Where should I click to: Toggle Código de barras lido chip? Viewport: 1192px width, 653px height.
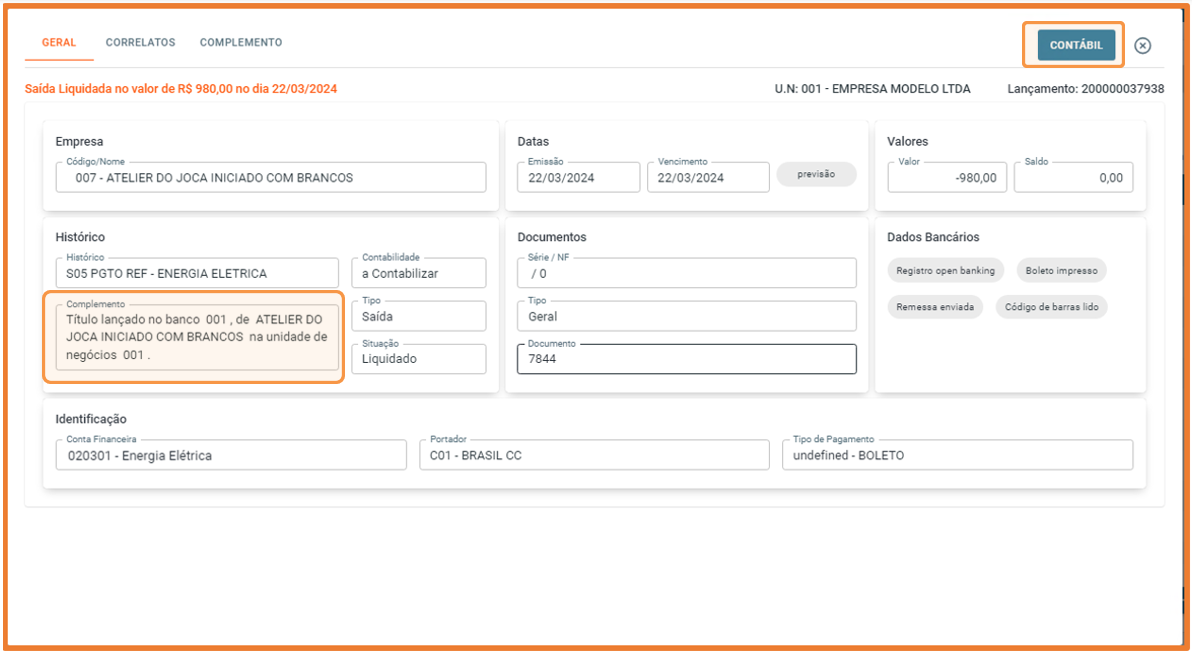[x=1051, y=307]
